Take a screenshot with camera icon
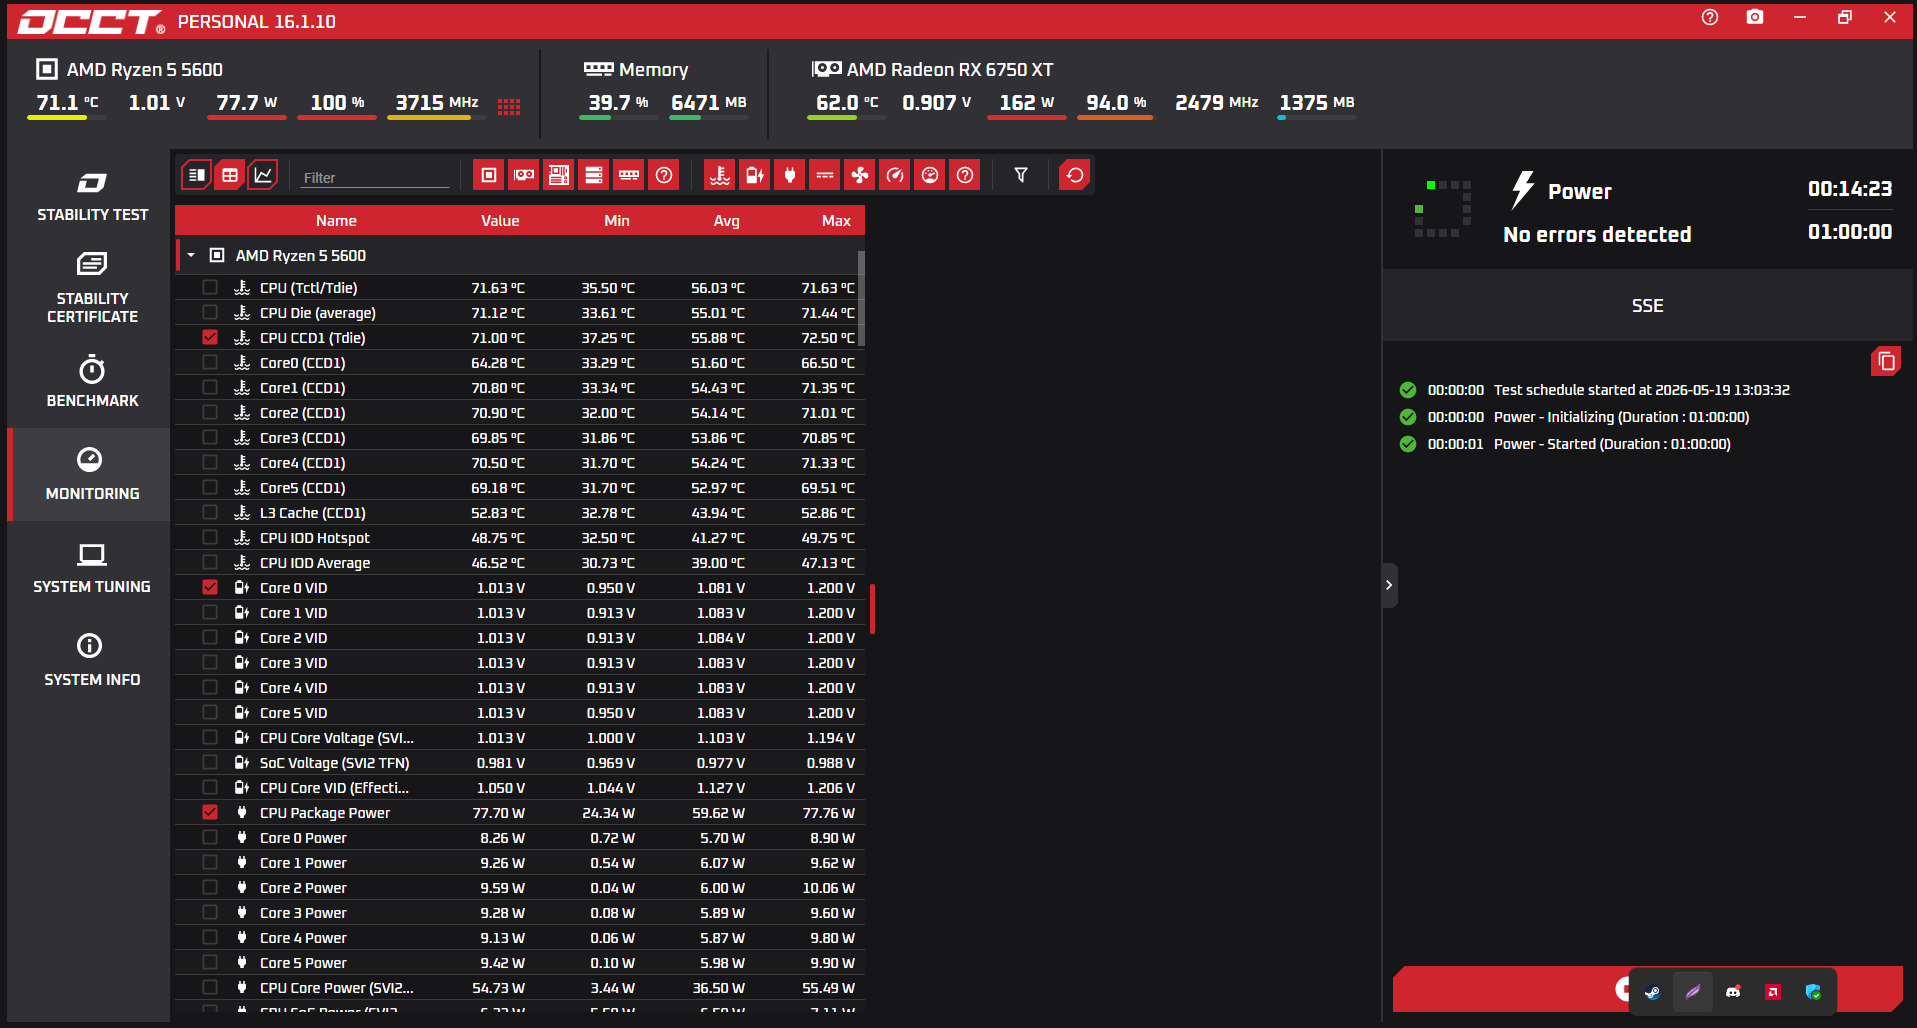1917x1028 pixels. (1755, 17)
